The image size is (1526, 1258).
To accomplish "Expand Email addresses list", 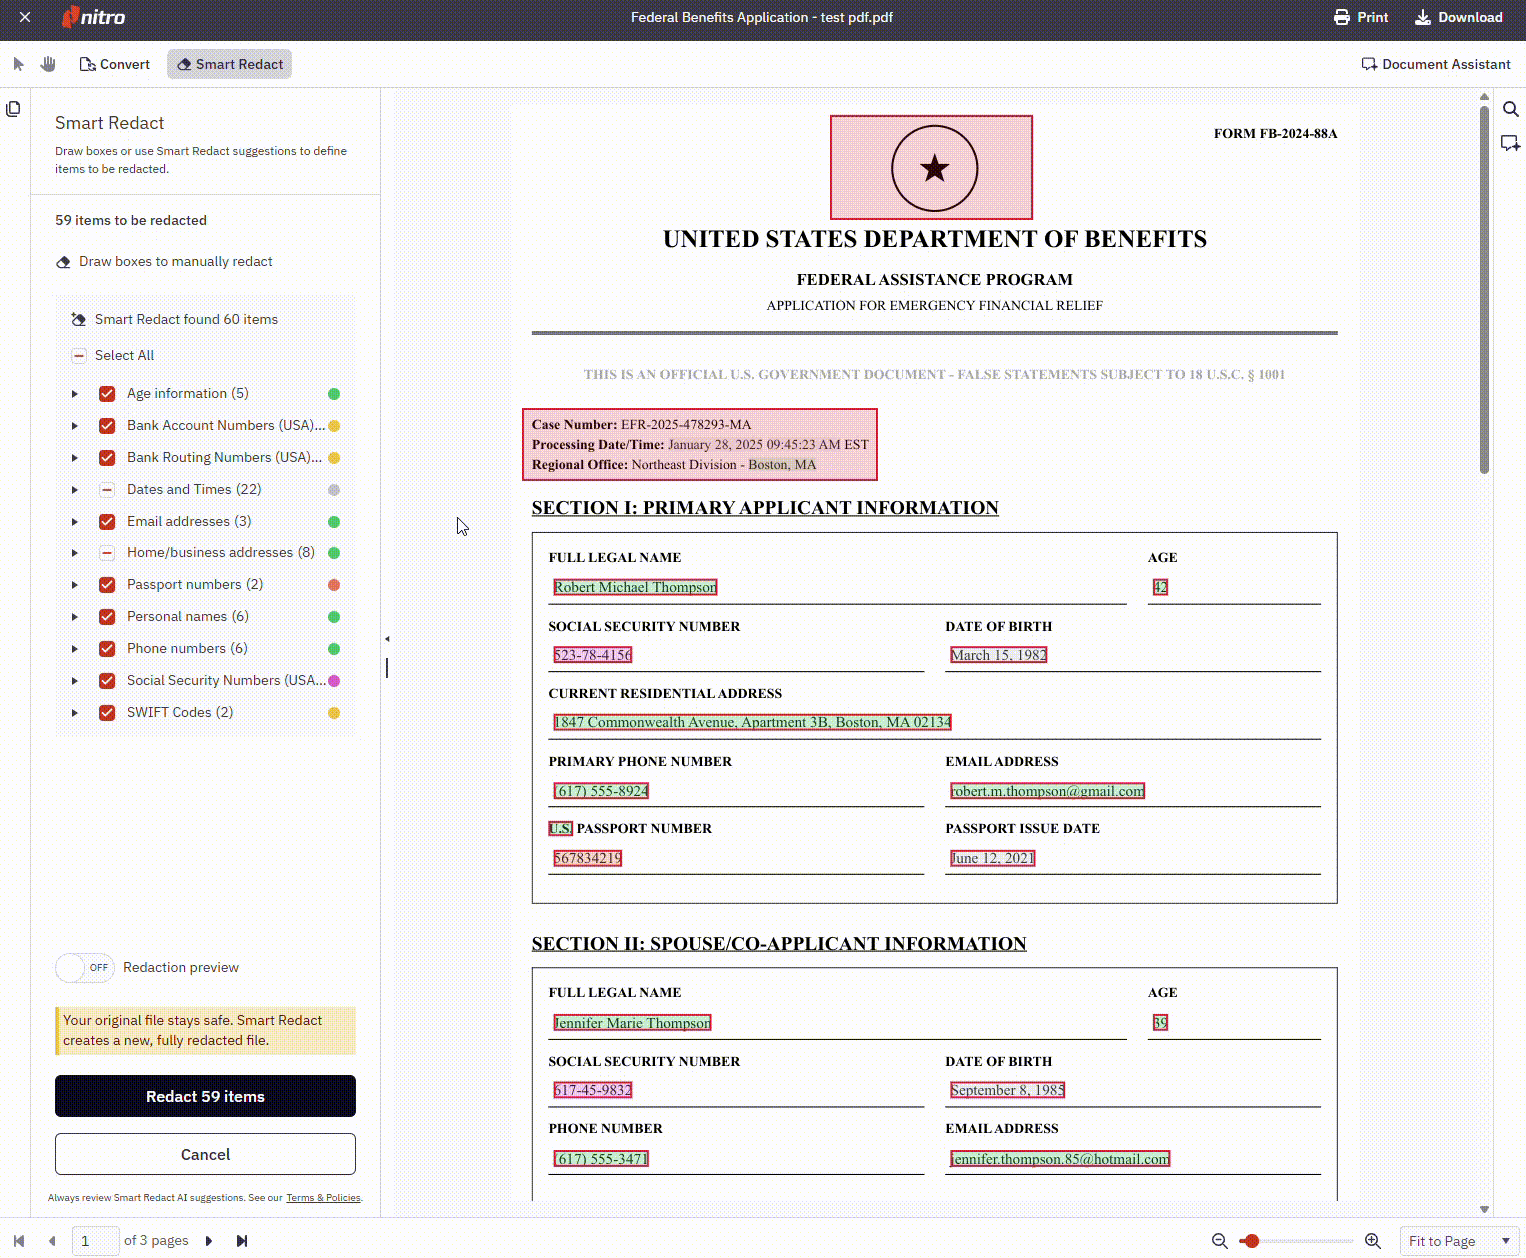I will (x=75, y=522).
